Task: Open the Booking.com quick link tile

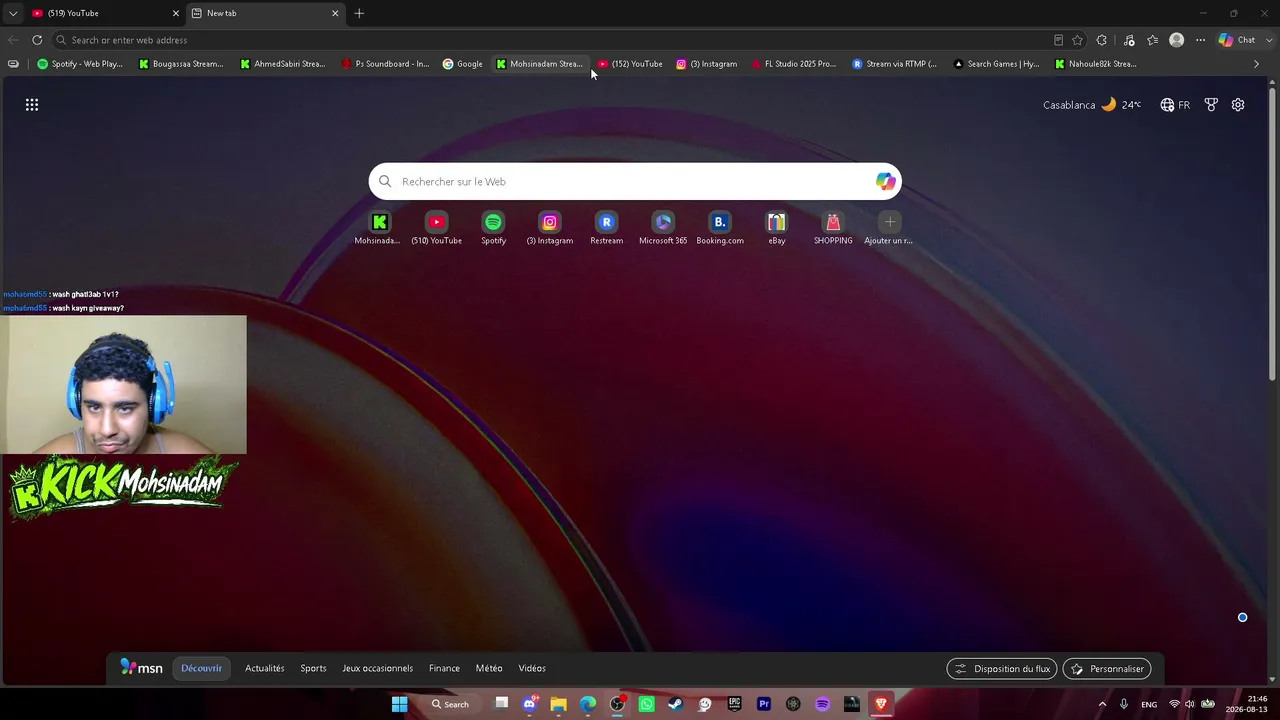Action: (720, 227)
